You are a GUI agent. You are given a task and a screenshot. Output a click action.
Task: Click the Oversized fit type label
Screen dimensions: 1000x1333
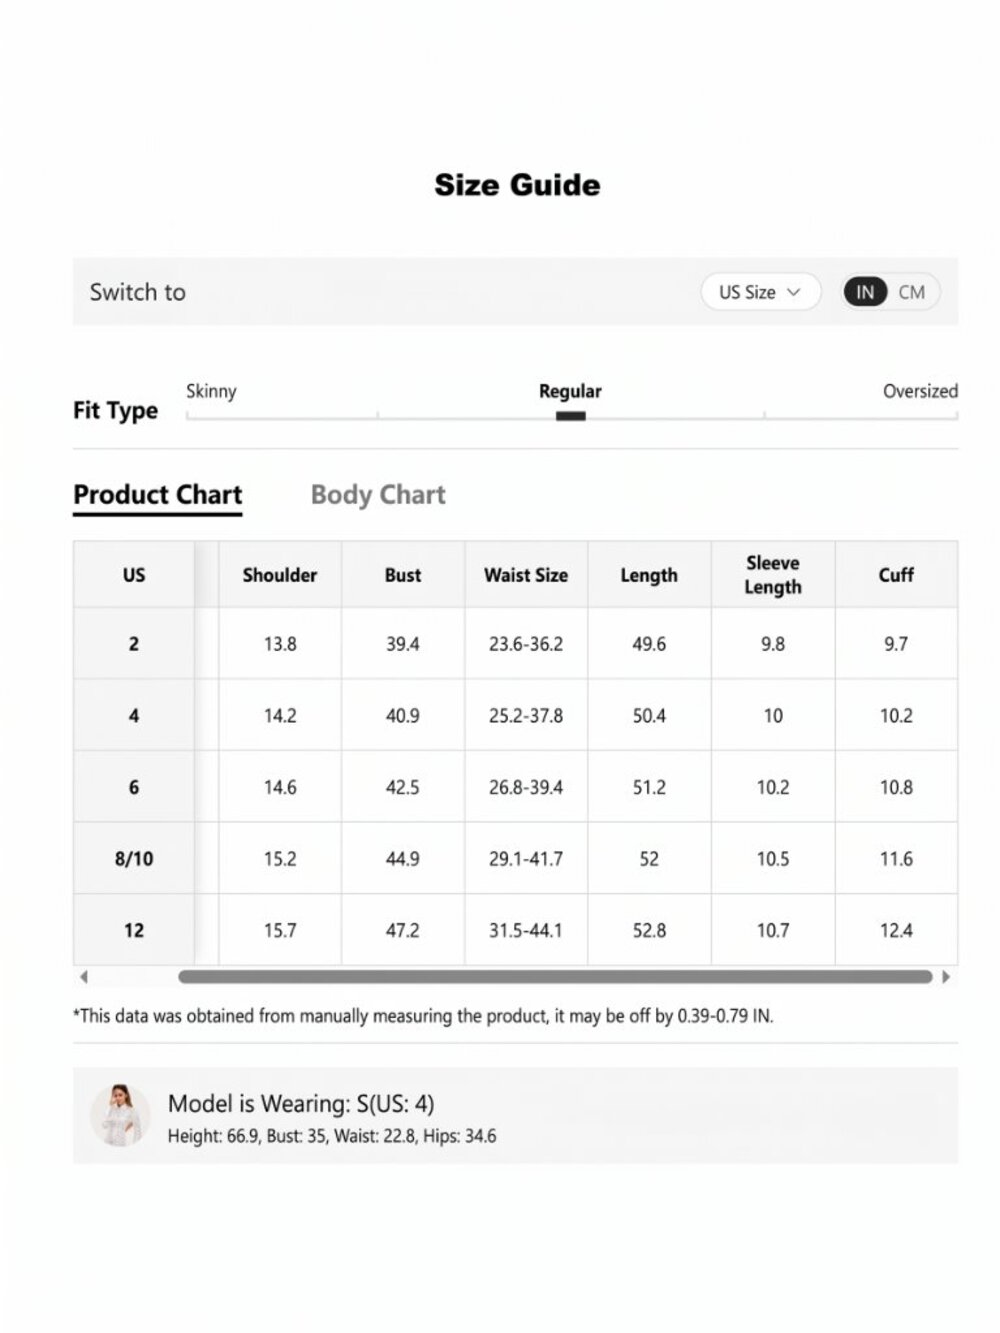pyautogui.click(x=920, y=391)
